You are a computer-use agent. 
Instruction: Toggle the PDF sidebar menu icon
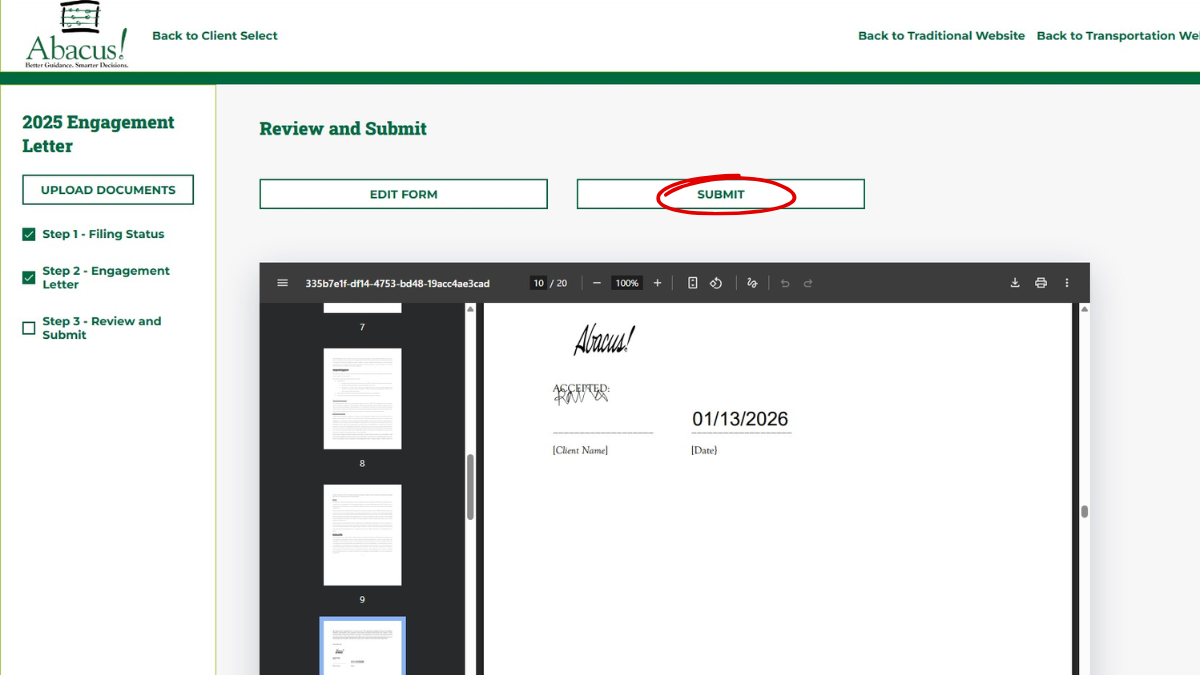[x=283, y=283]
